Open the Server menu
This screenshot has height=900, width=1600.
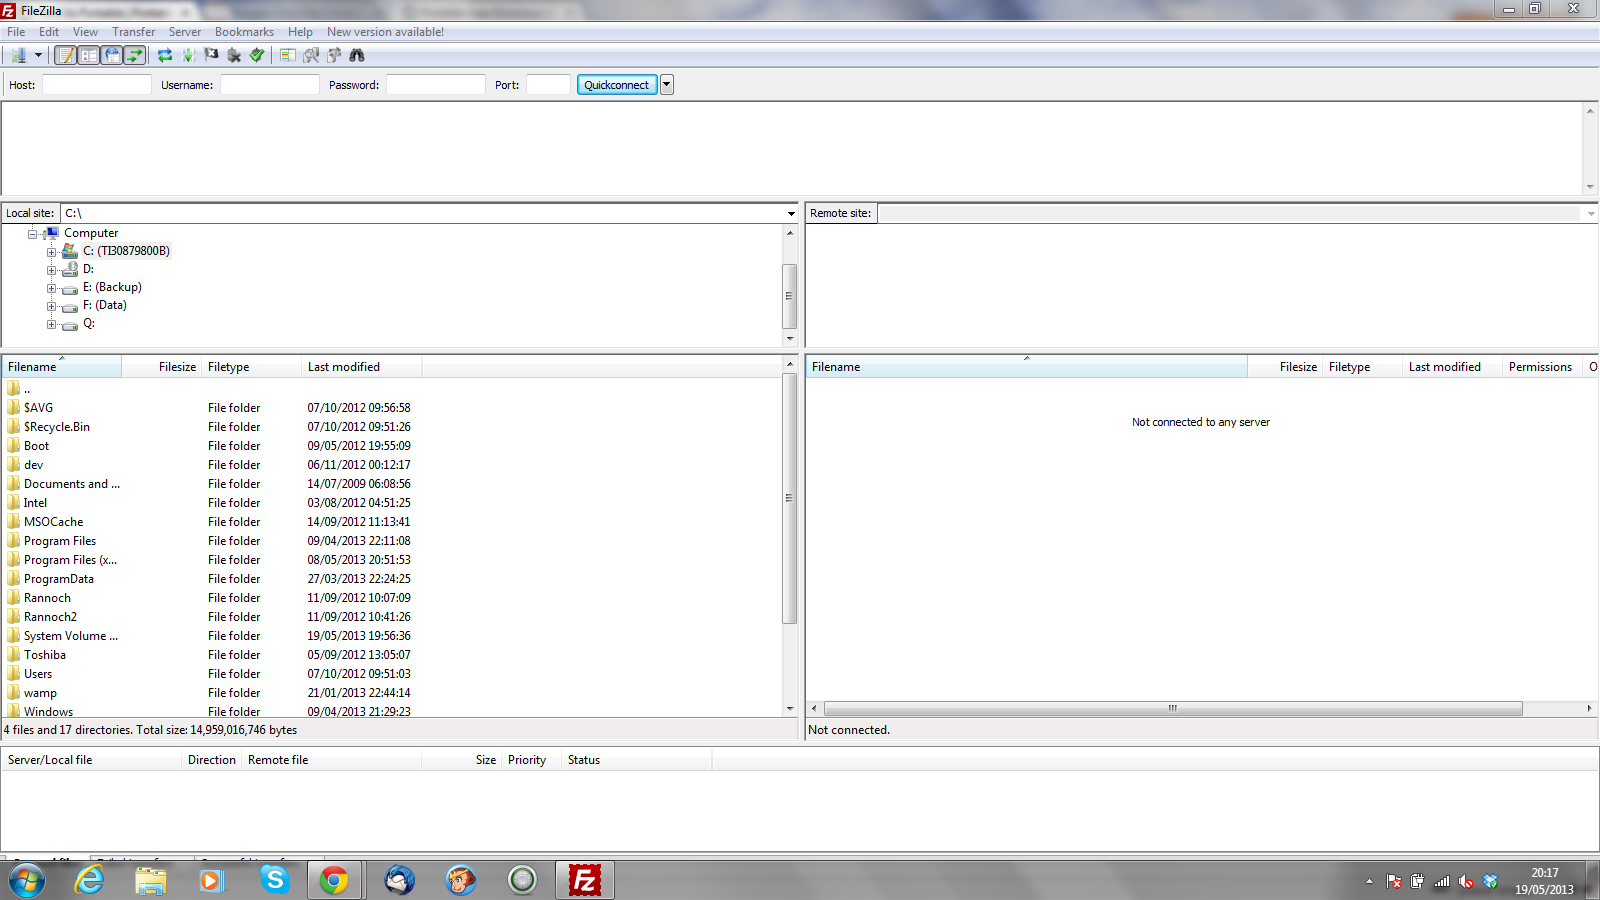tap(185, 32)
